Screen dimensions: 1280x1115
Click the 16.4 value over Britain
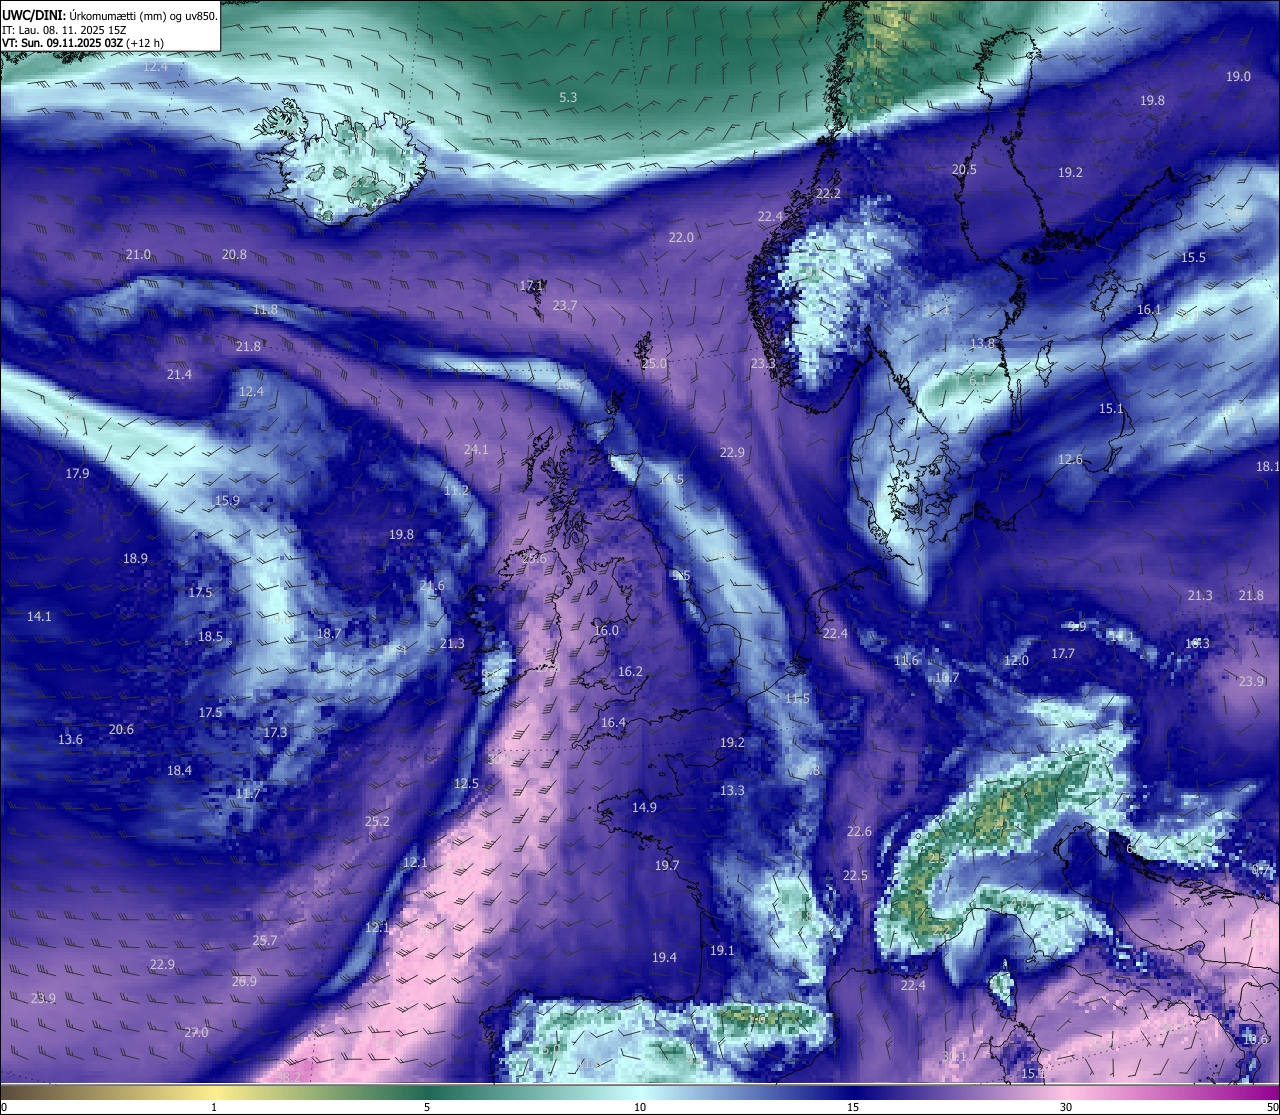click(x=613, y=722)
